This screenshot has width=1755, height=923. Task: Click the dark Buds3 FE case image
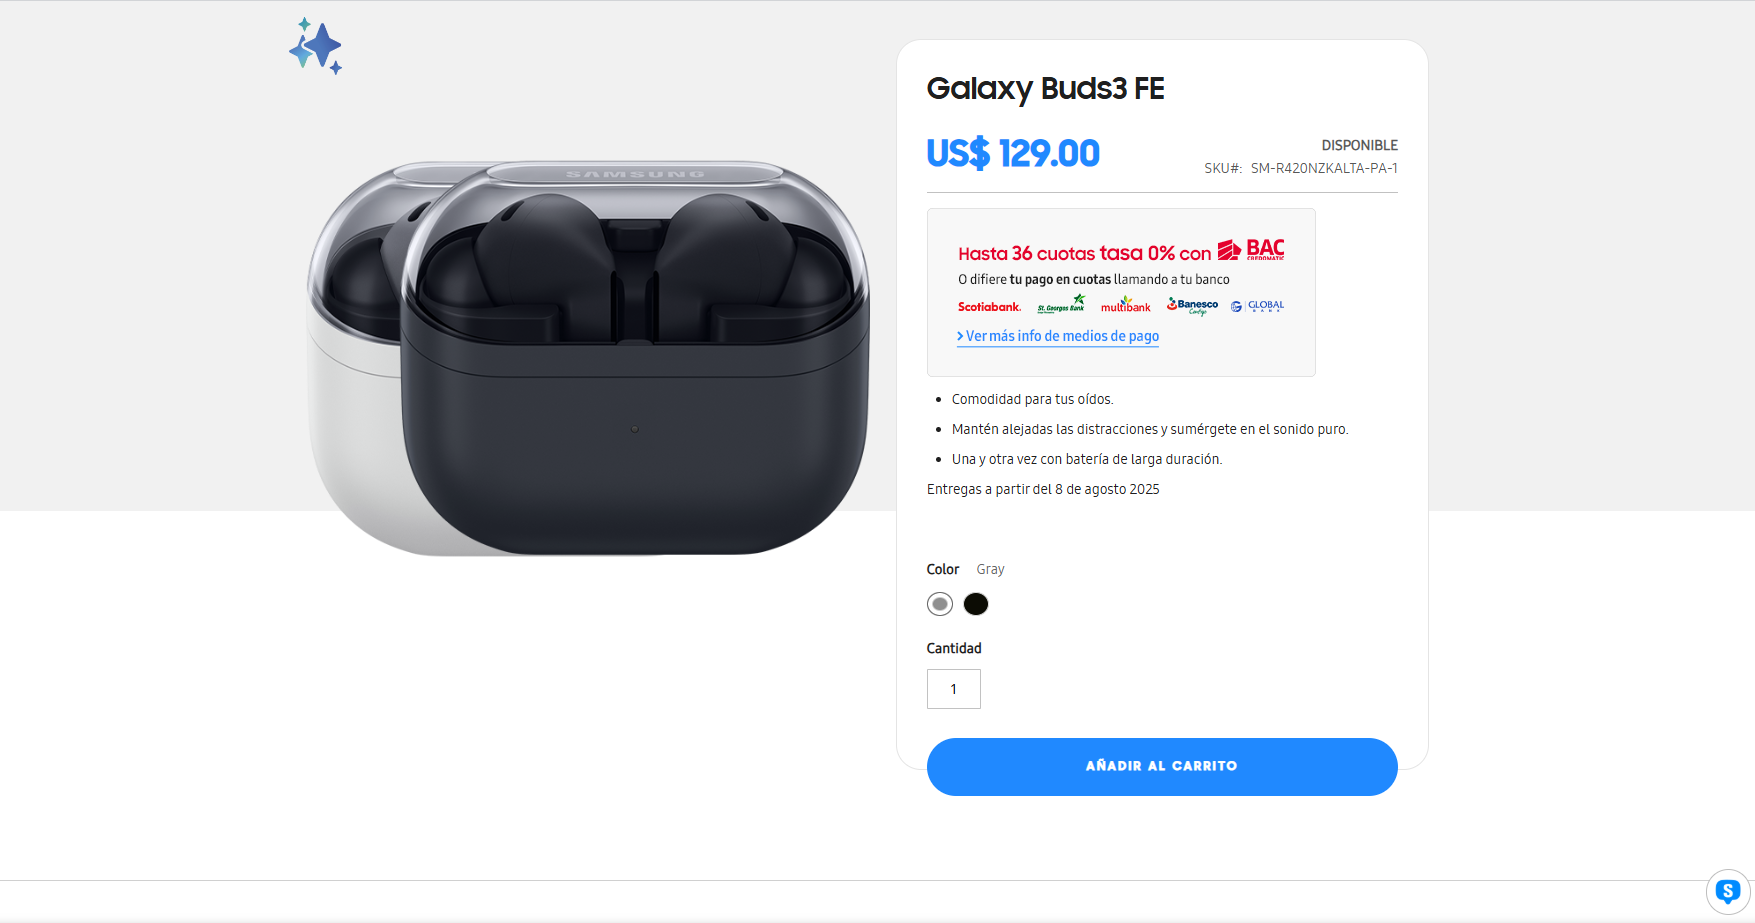tap(635, 400)
